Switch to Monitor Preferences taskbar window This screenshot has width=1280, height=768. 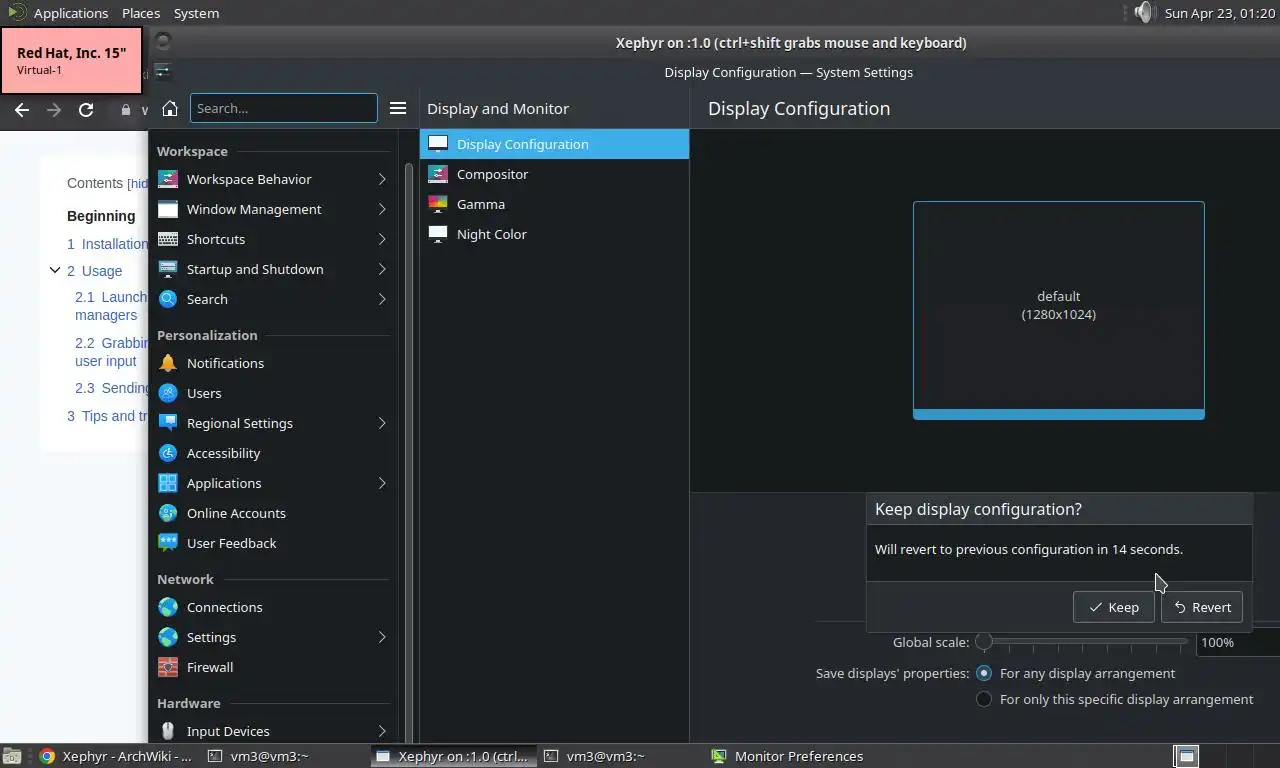point(788,756)
